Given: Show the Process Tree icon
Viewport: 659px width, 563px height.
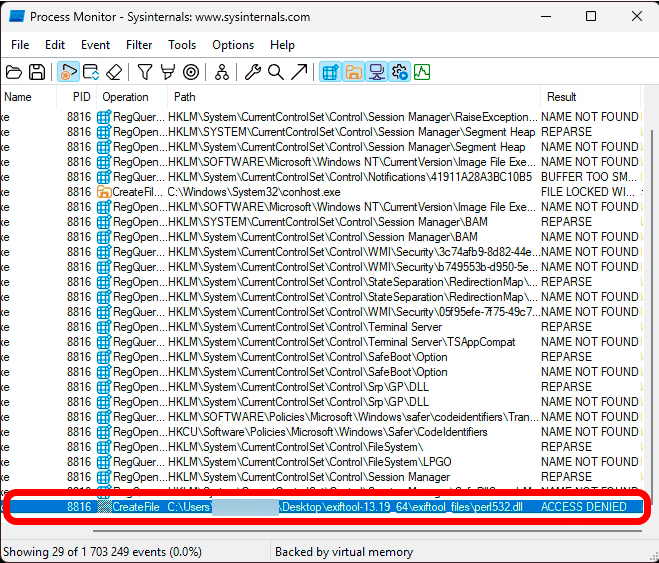Looking at the screenshot, I should pyautogui.click(x=221, y=72).
